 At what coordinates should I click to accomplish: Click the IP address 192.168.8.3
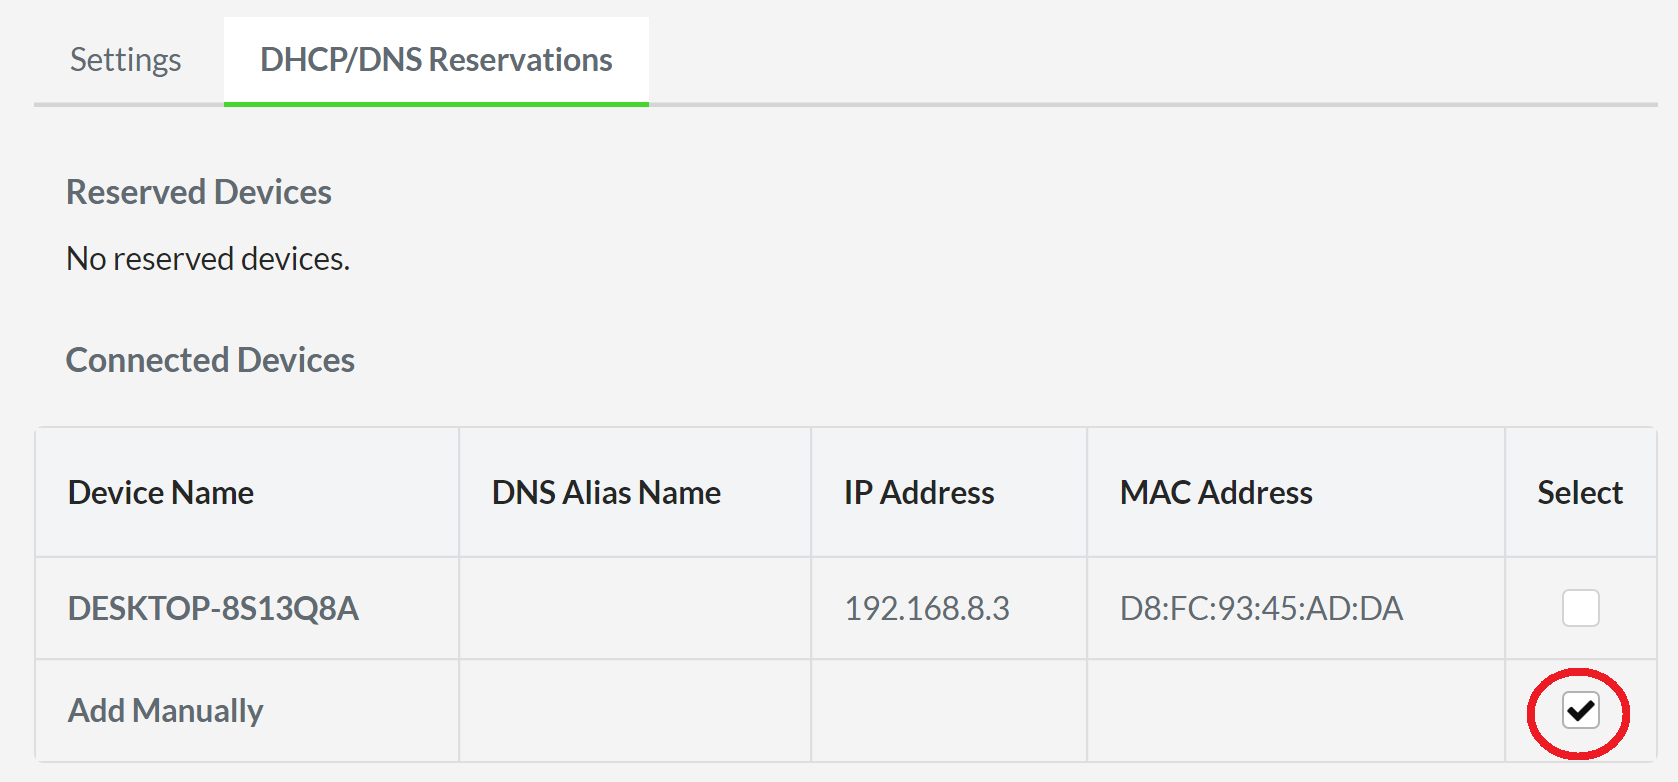[928, 607]
